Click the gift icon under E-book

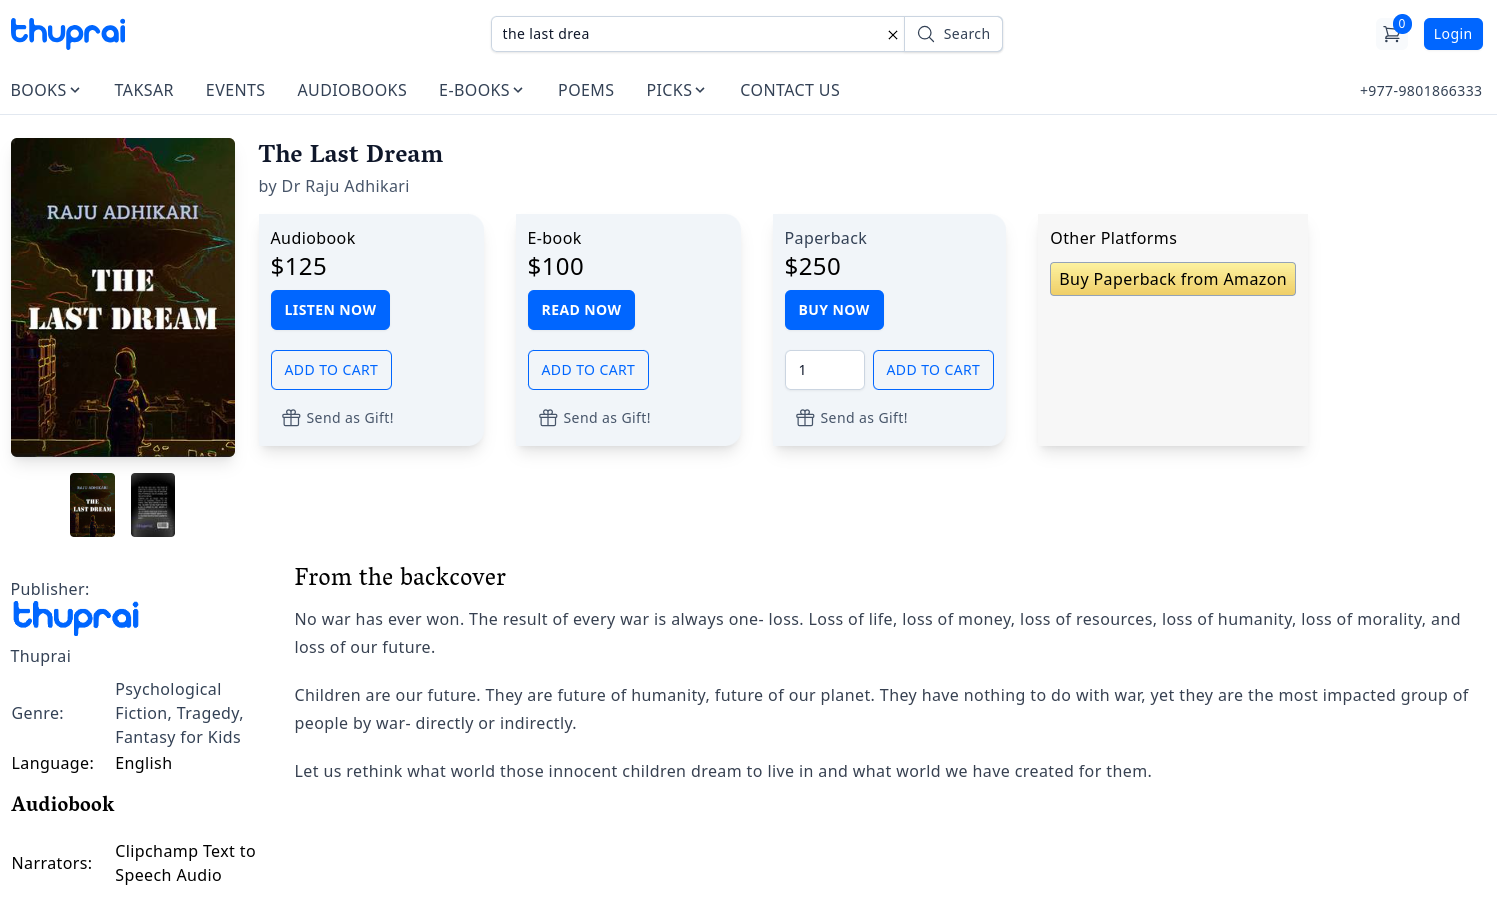[548, 418]
